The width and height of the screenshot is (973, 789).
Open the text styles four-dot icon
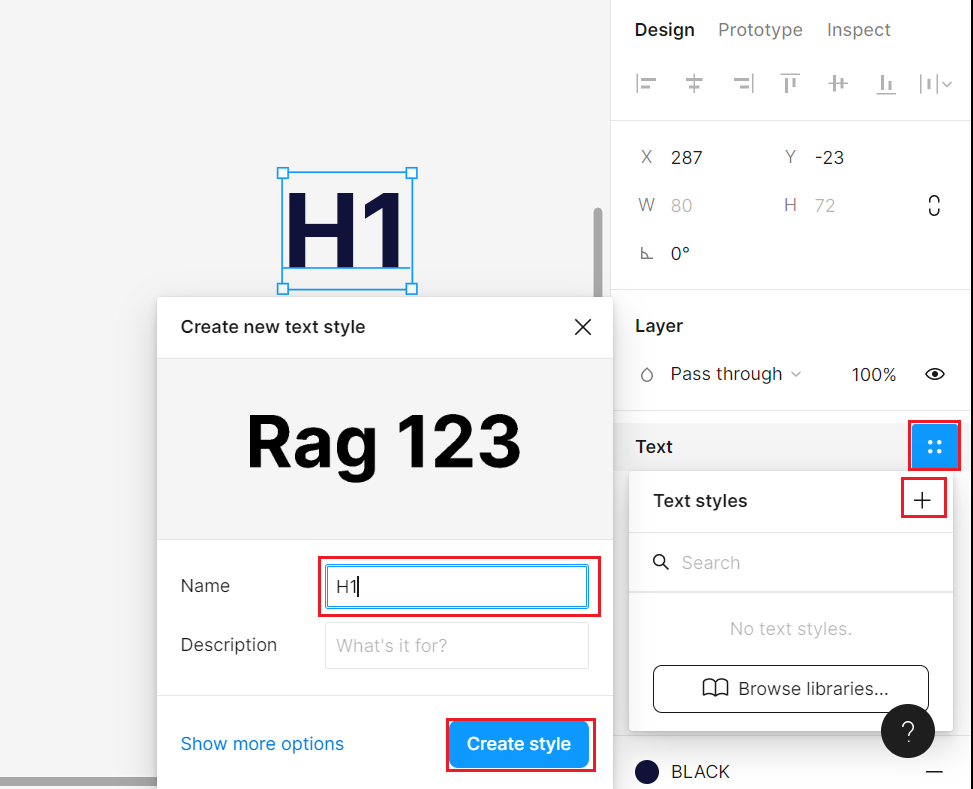pyautogui.click(x=935, y=447)
